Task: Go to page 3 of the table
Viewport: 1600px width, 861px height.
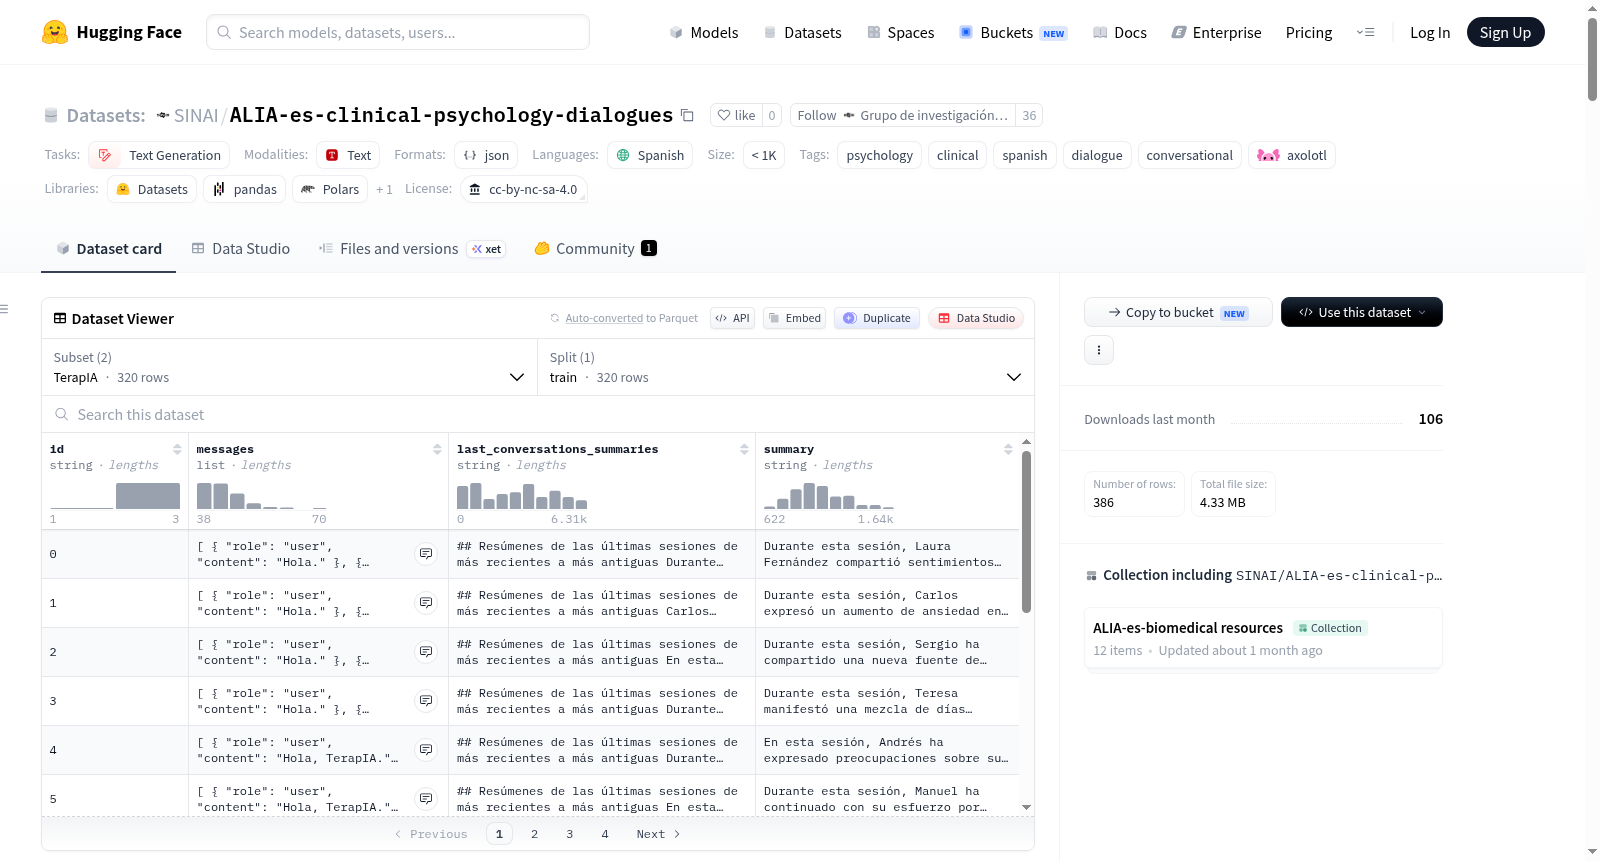Action: click(x=569, y=834)
